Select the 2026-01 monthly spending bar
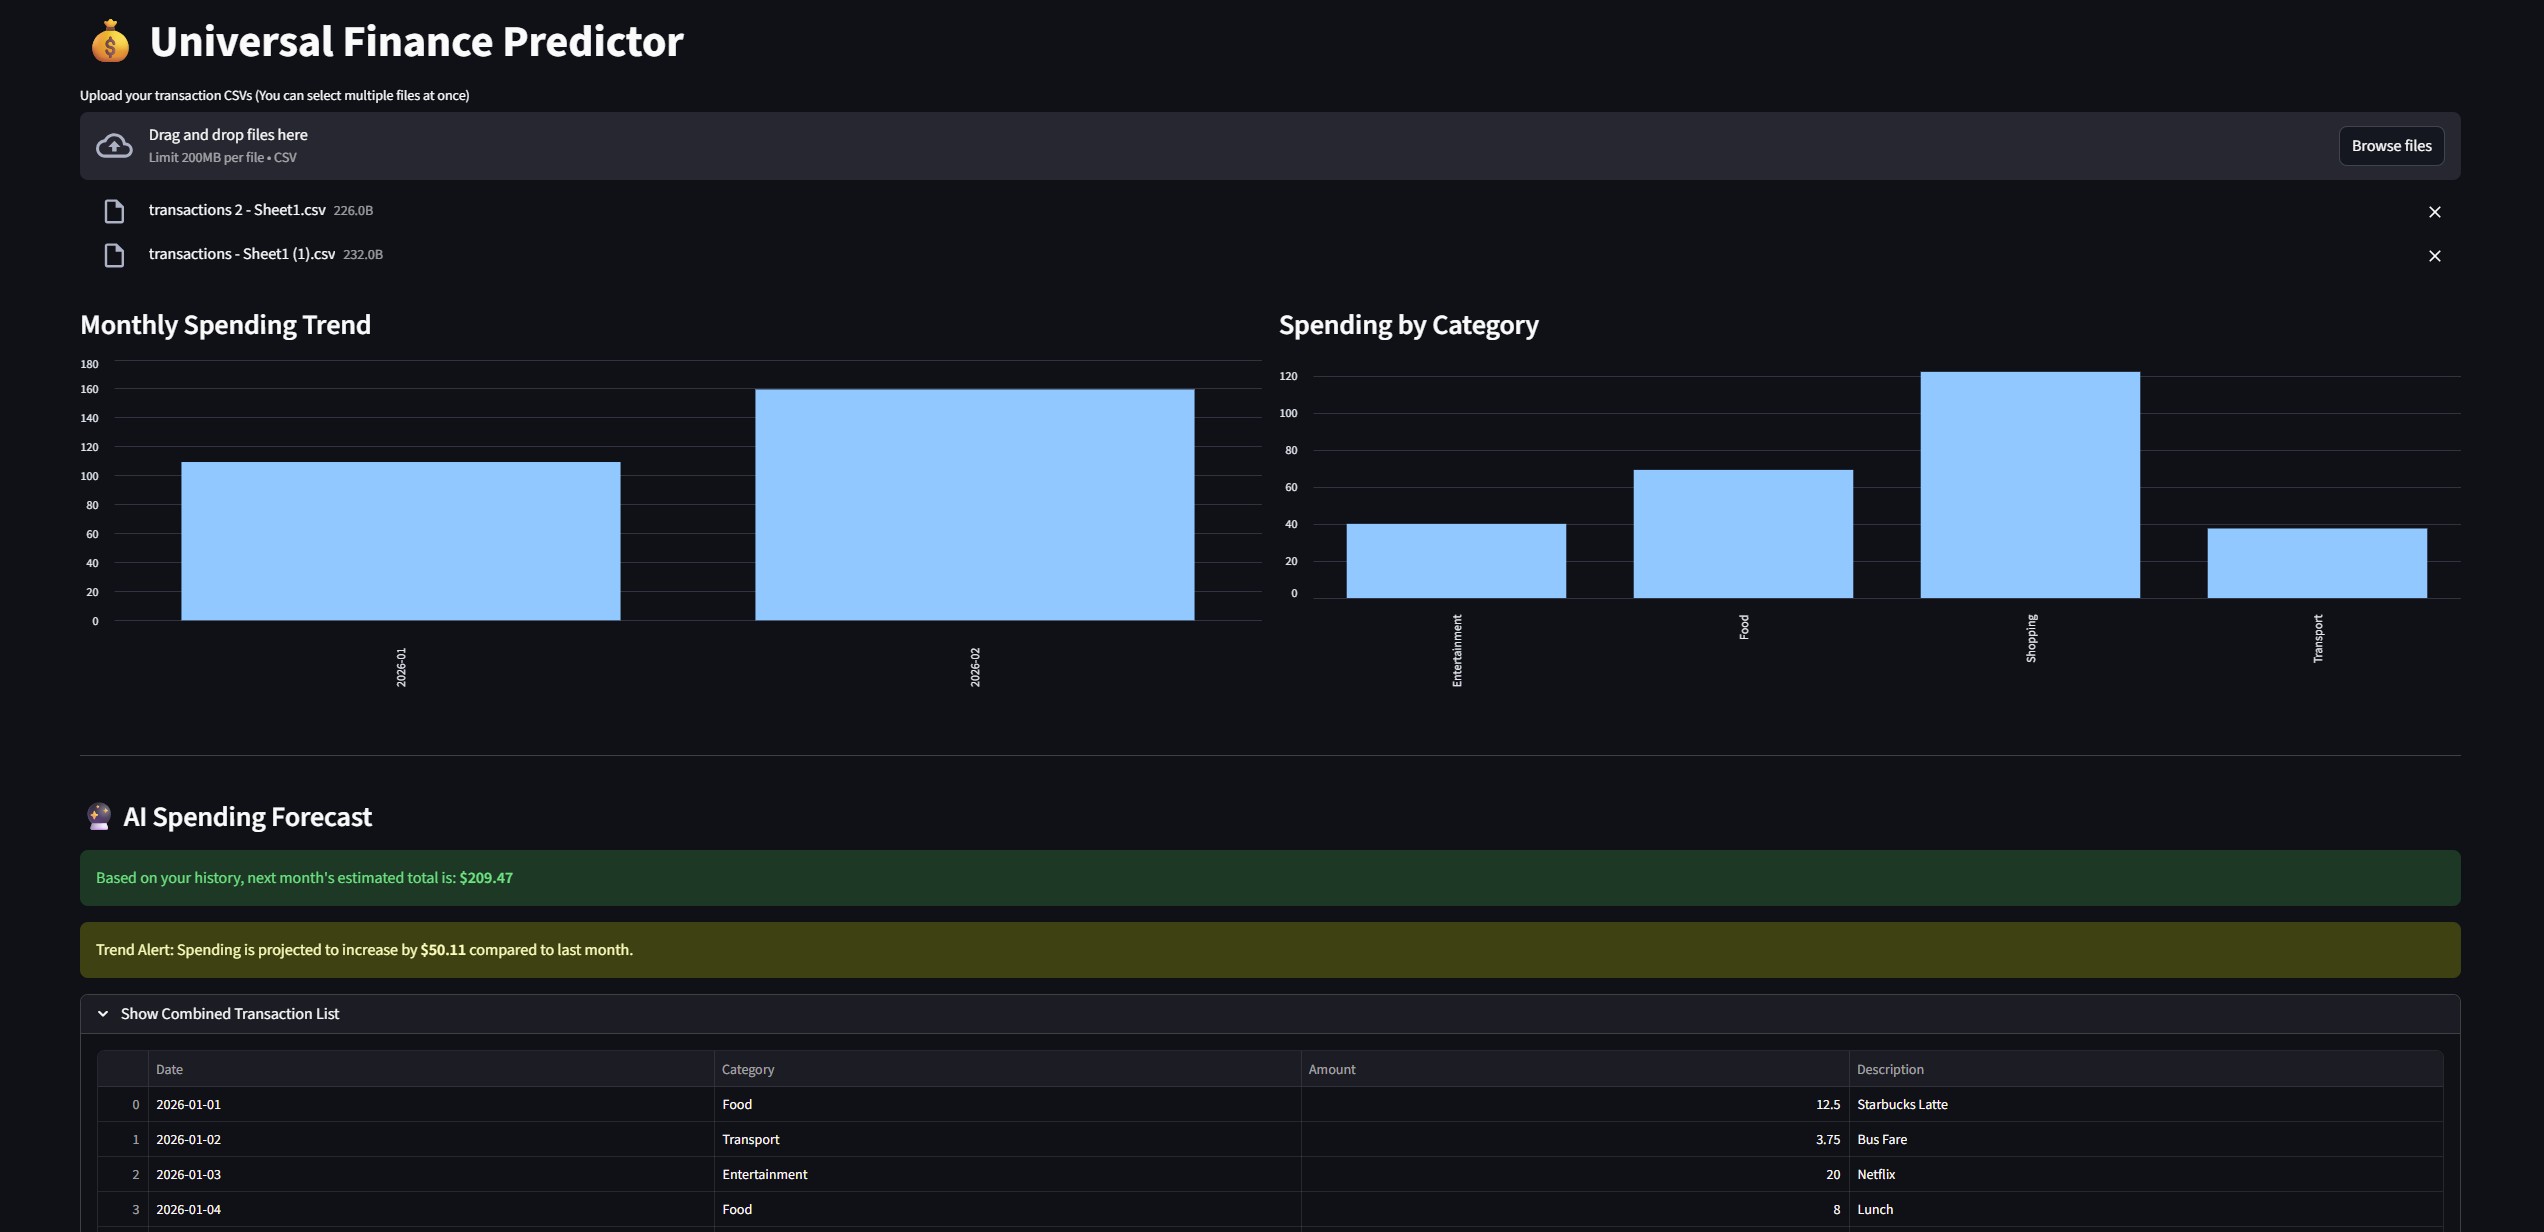 click(400, 541)
